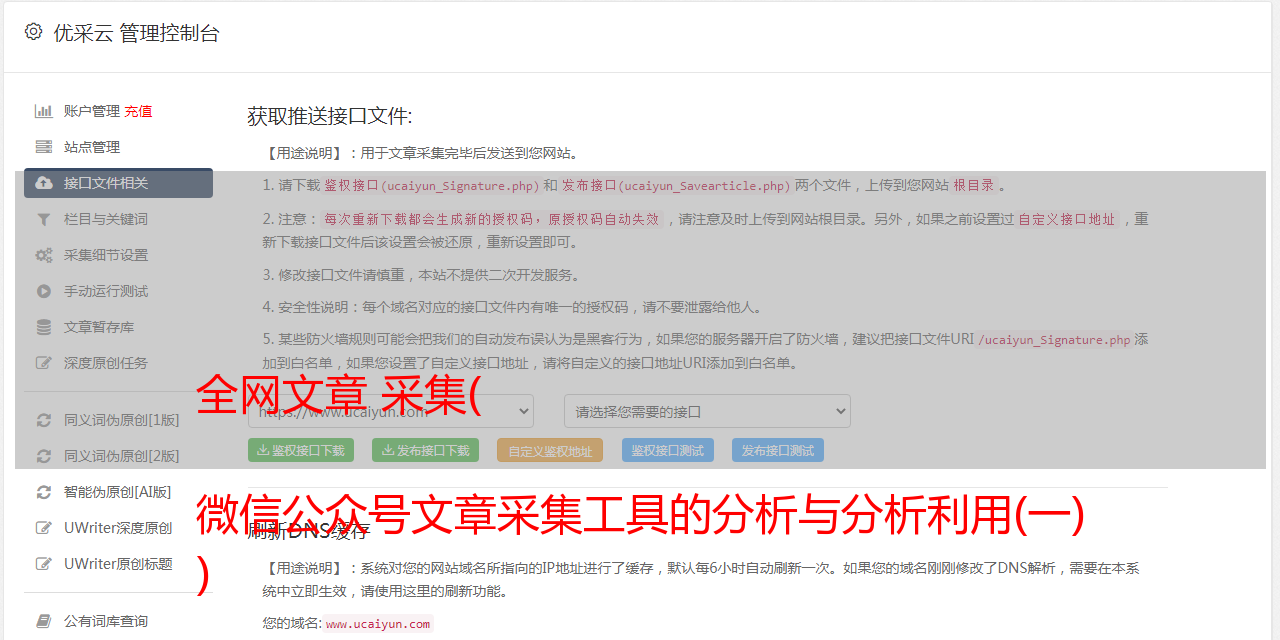Click the edit icon for 深度原创任务
Viewport: 1280px width, 640px height.
coord(44,363)
